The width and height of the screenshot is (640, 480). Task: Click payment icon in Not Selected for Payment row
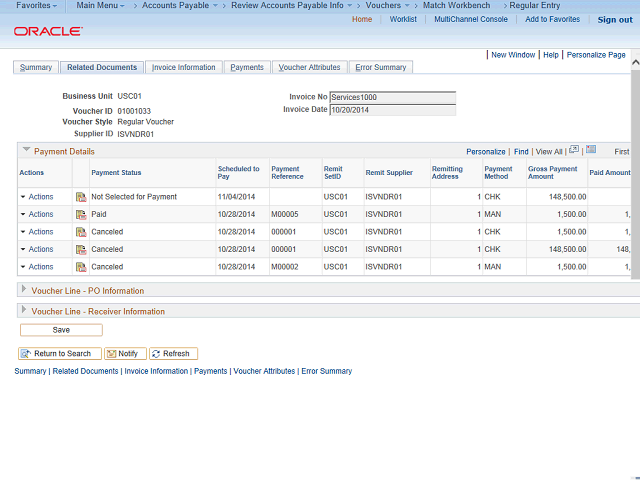(80, 198)
